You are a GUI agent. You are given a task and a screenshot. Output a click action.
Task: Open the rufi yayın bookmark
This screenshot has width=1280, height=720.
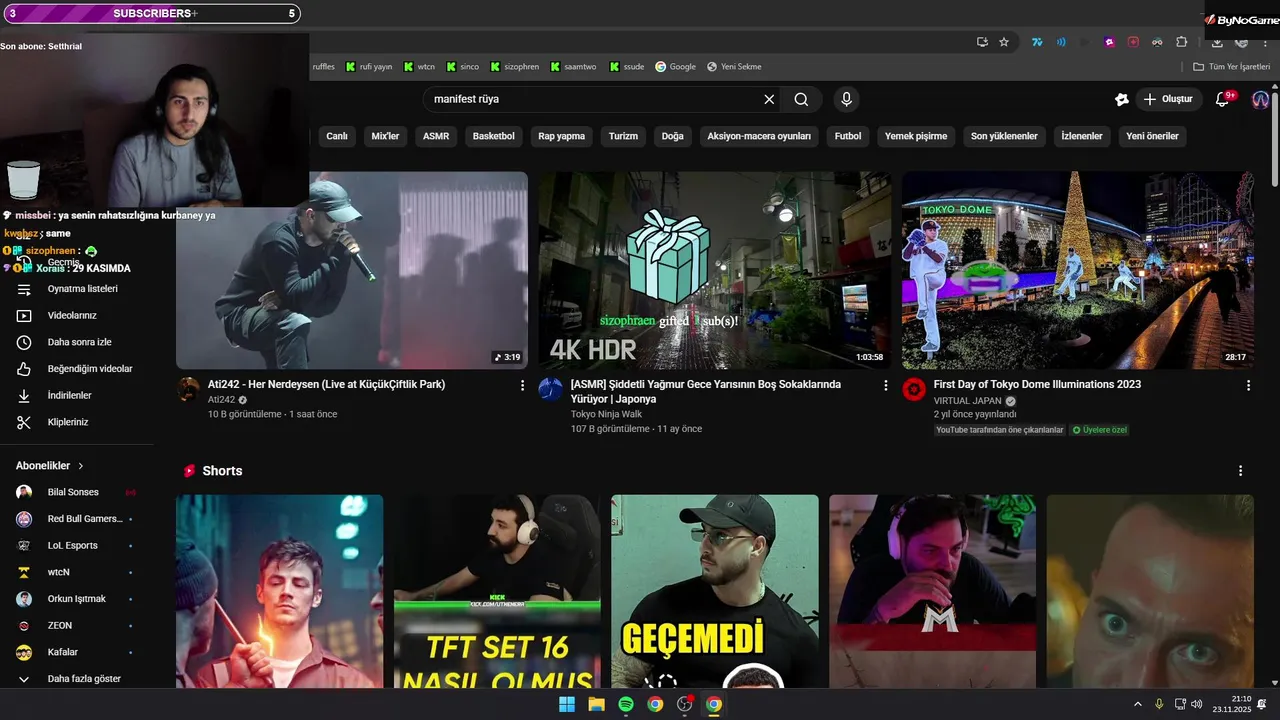[369, 67]
